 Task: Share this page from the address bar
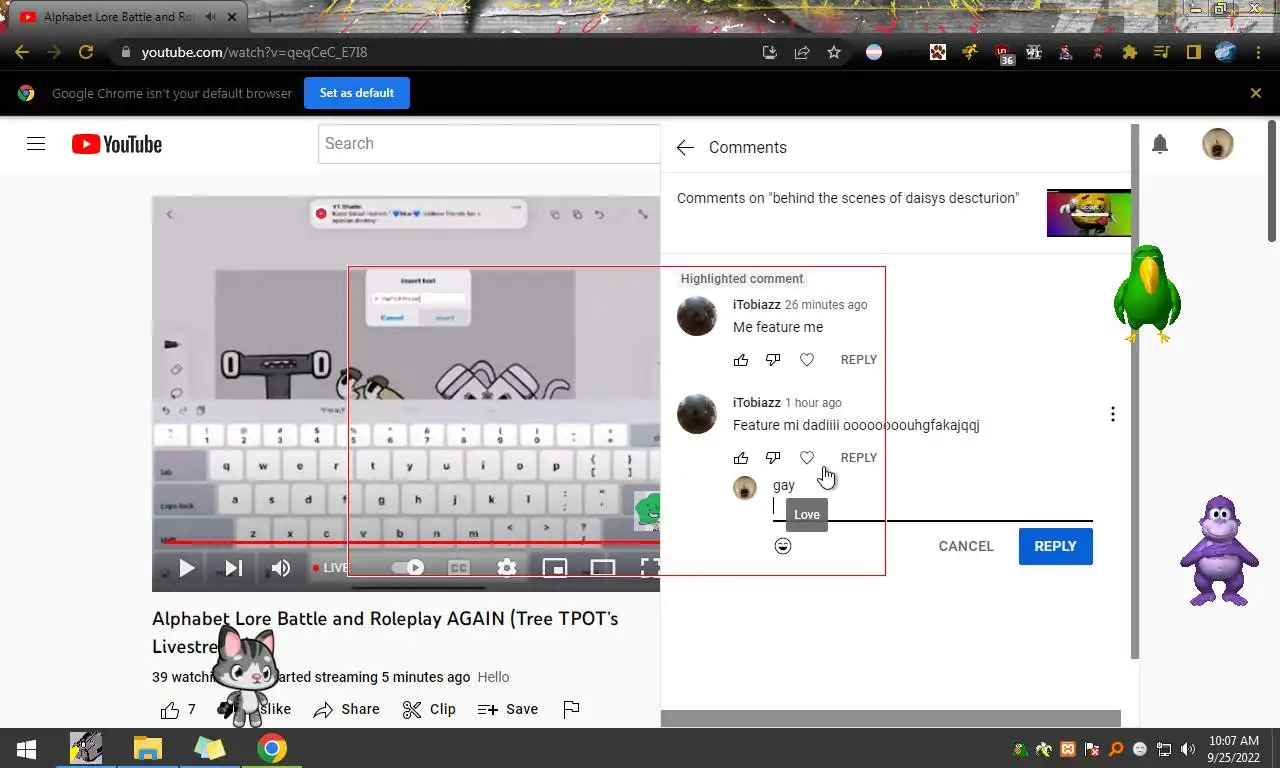[x=801, y=52]
